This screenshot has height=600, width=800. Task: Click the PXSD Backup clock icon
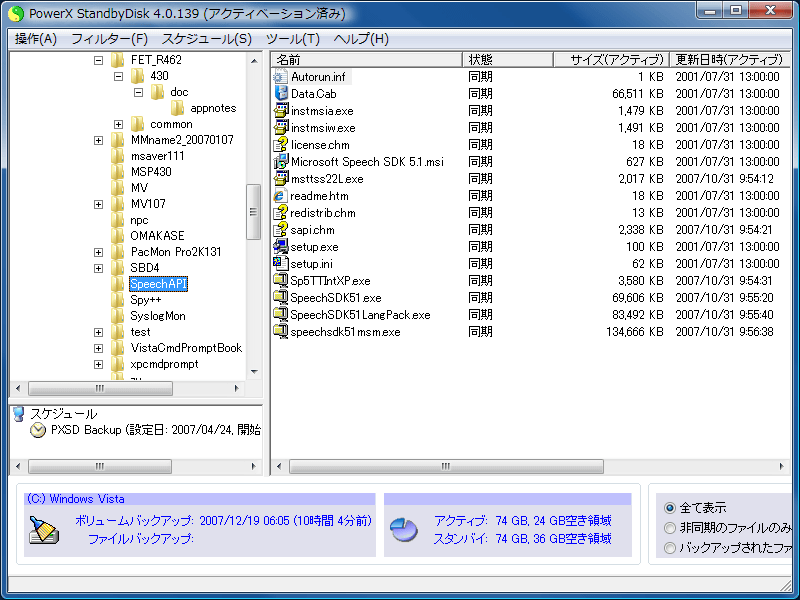click(x=38, y=430)
